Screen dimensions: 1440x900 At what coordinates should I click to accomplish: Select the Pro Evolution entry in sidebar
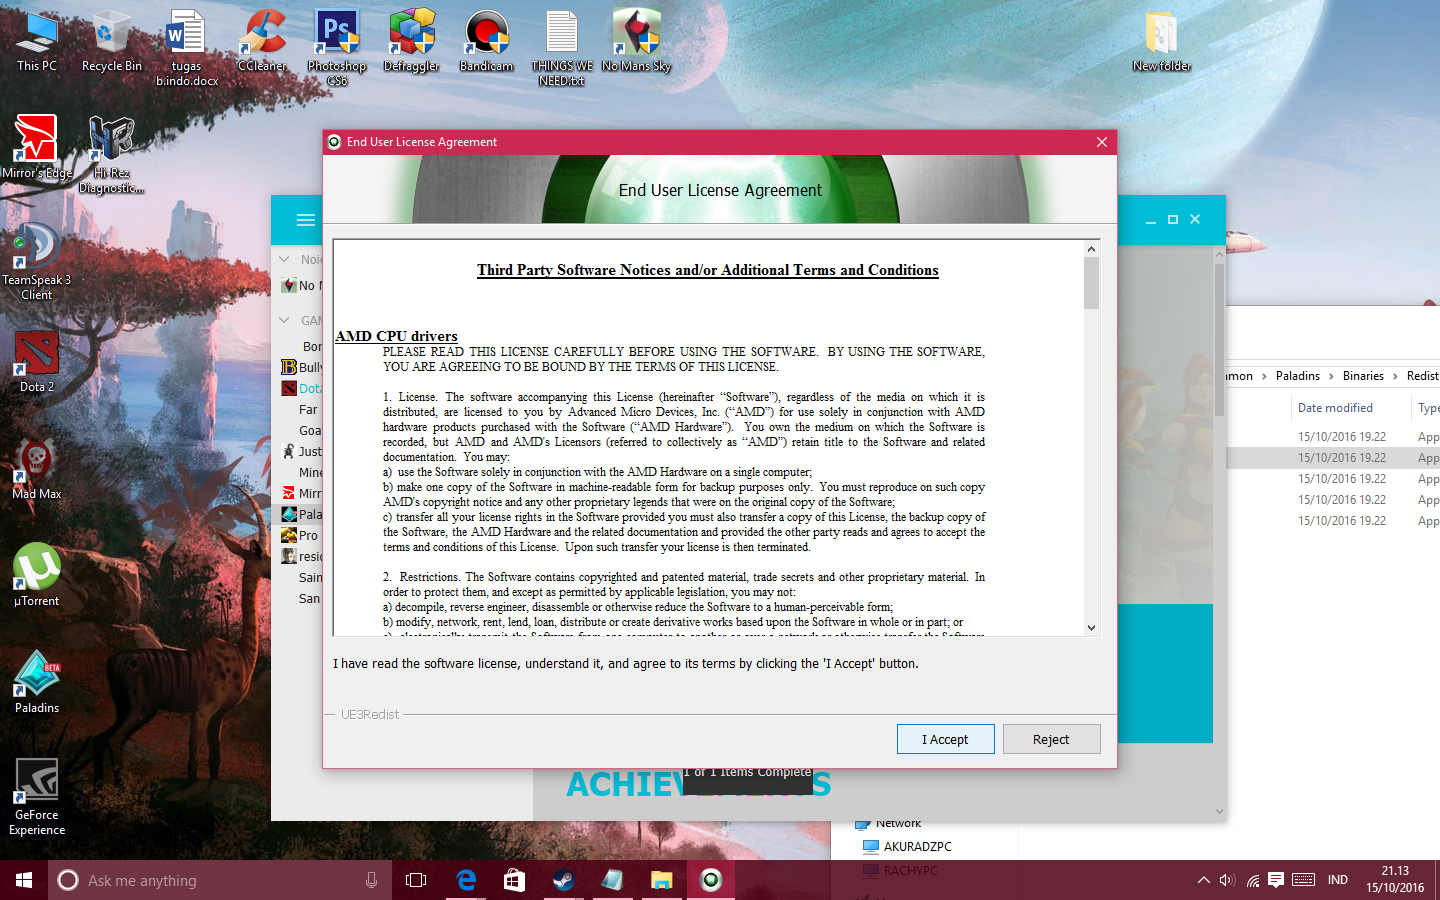click(x=301, y=535)
